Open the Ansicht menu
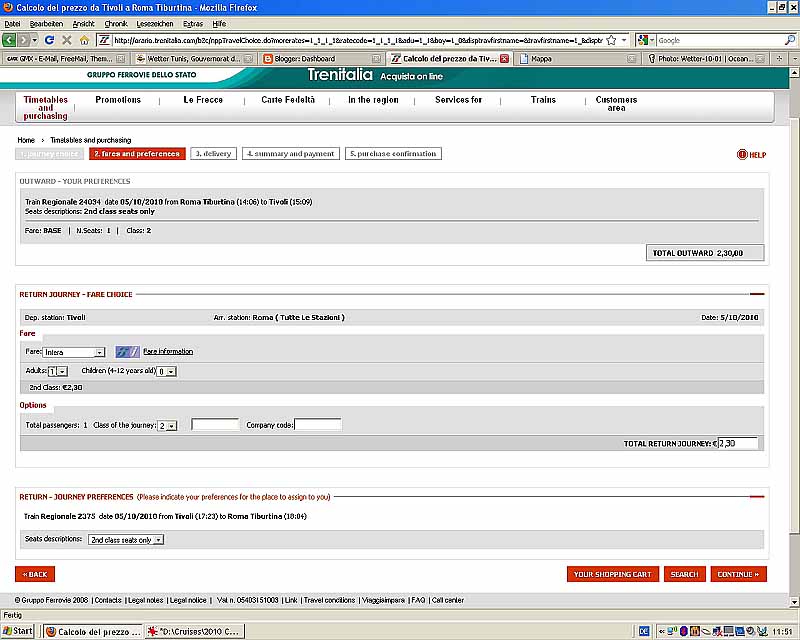The width and height of the screenshot is (800, 640). point(84,23)
